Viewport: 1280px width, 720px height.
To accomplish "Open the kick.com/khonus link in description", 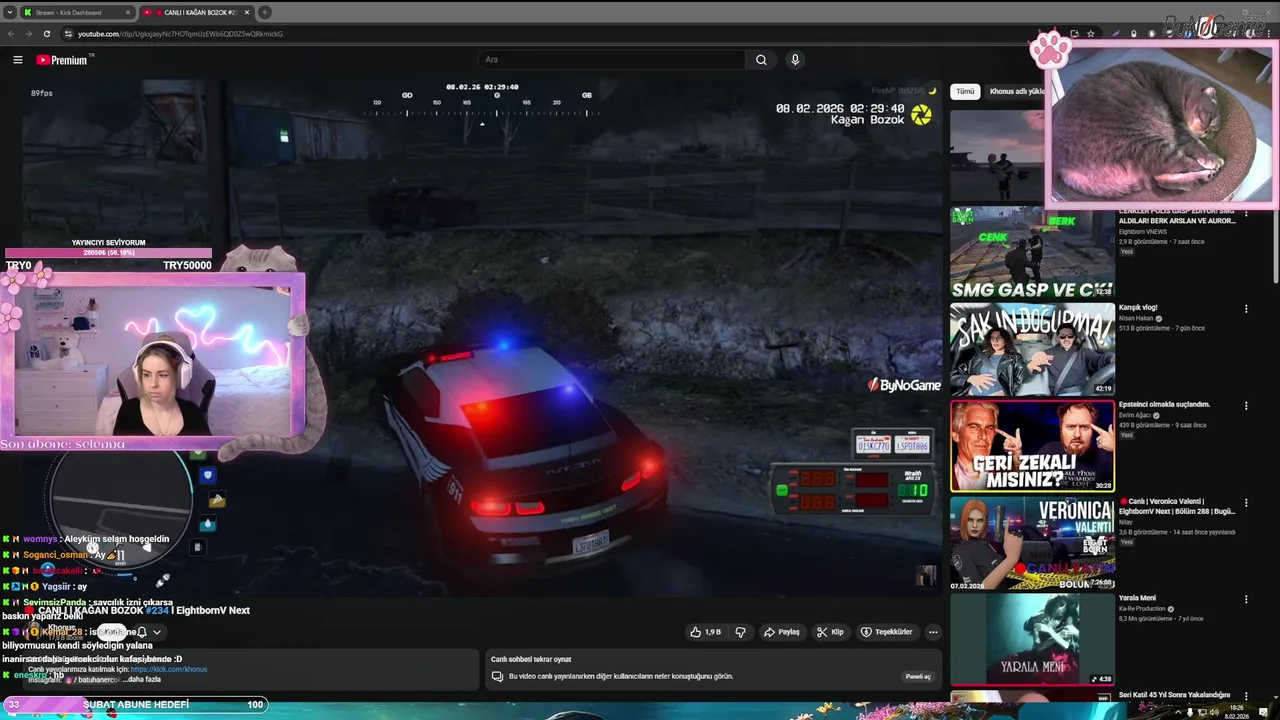I will [169, 669].
